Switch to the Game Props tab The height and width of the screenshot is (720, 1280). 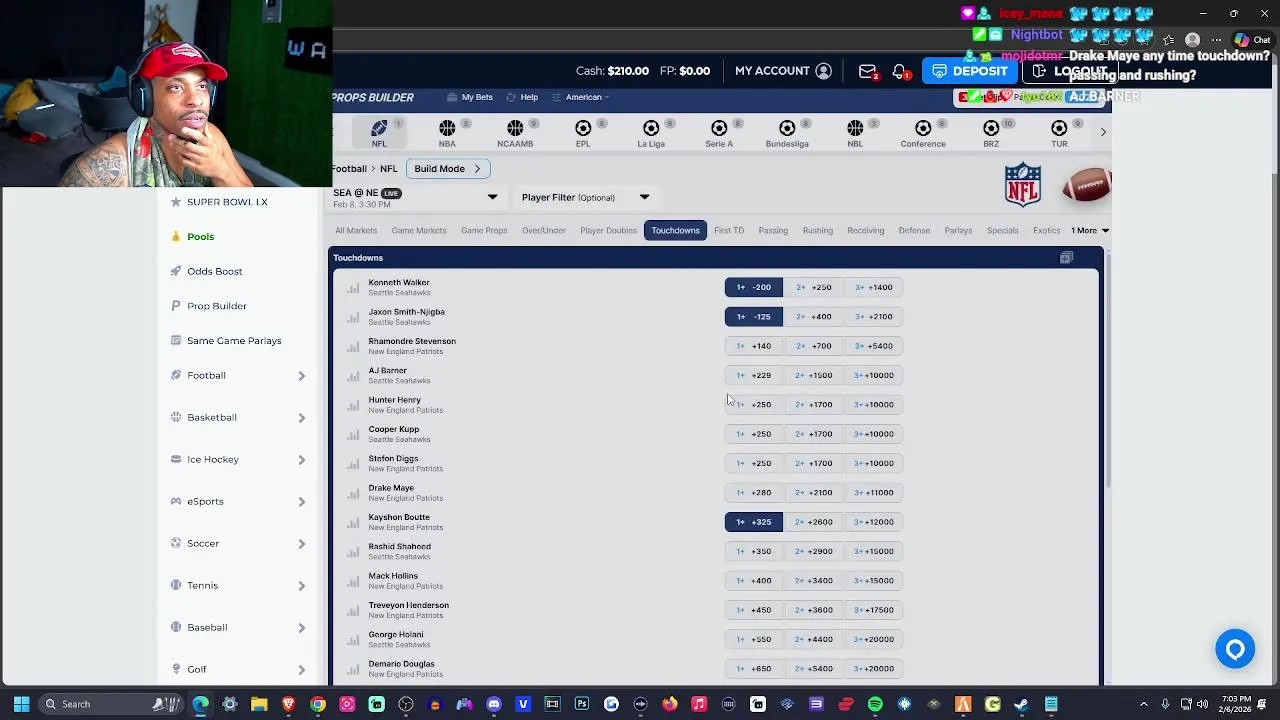point(484,231)
